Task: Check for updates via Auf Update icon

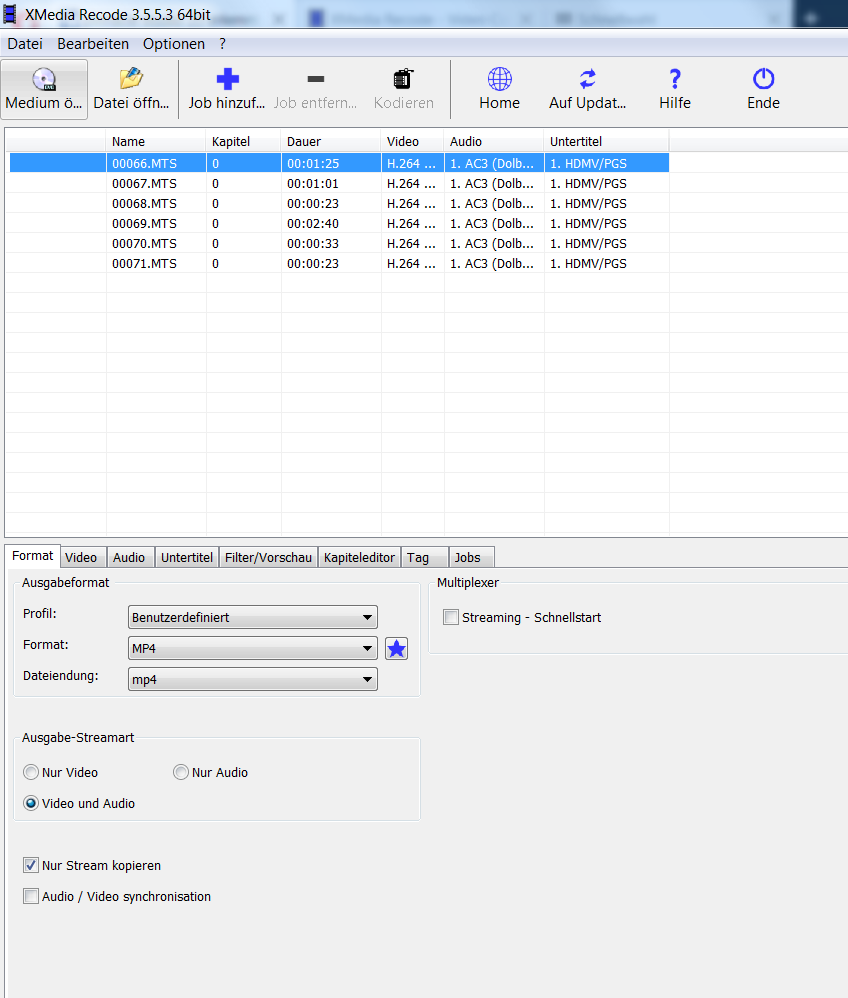Action: pyautogui.click(x=588, y=79)
